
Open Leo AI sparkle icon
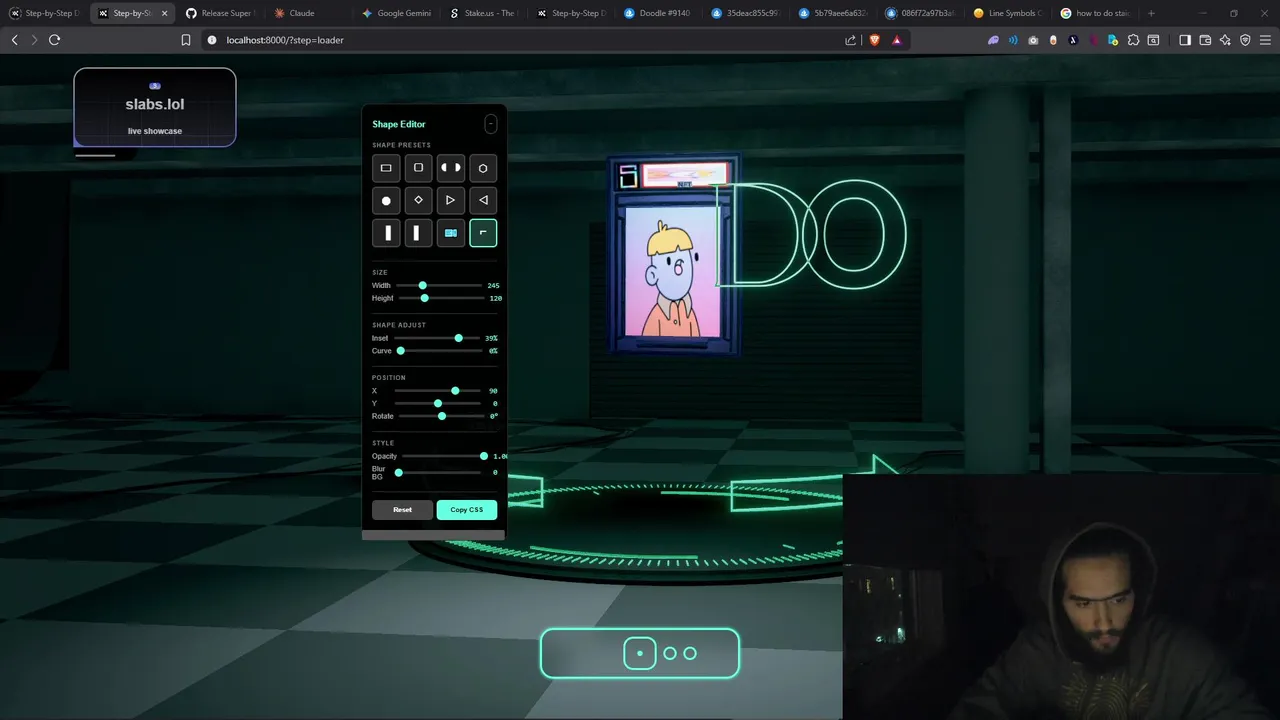point(1225,40)
